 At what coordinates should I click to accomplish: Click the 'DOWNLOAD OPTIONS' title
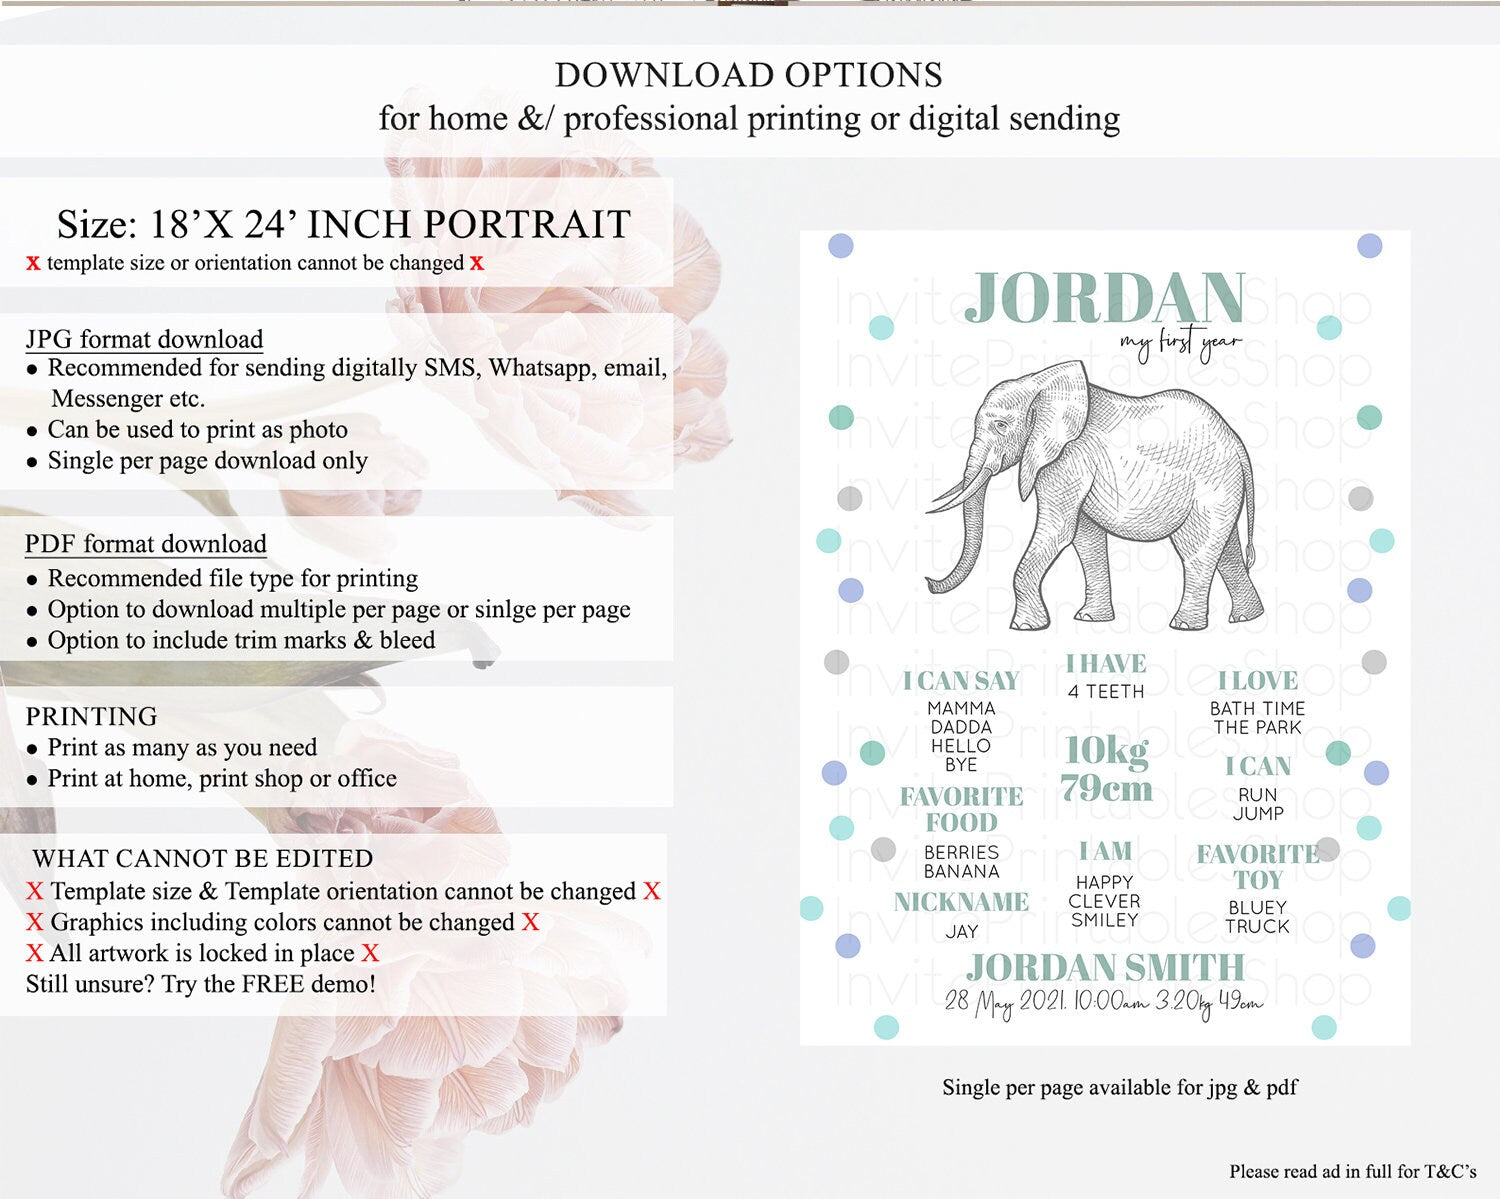coord(748,75)
